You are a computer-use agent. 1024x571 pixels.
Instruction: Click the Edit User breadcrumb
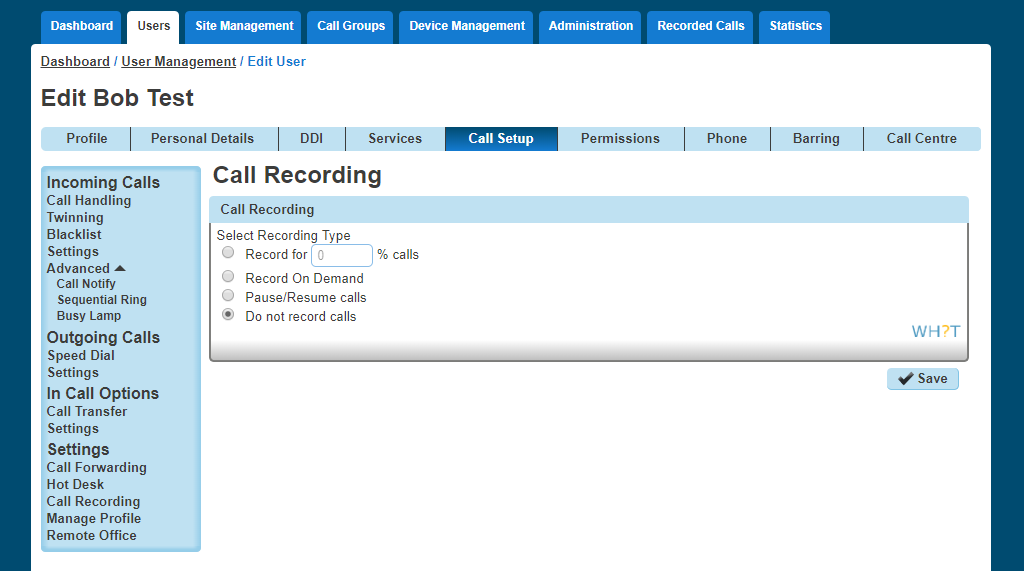[276, 61]
